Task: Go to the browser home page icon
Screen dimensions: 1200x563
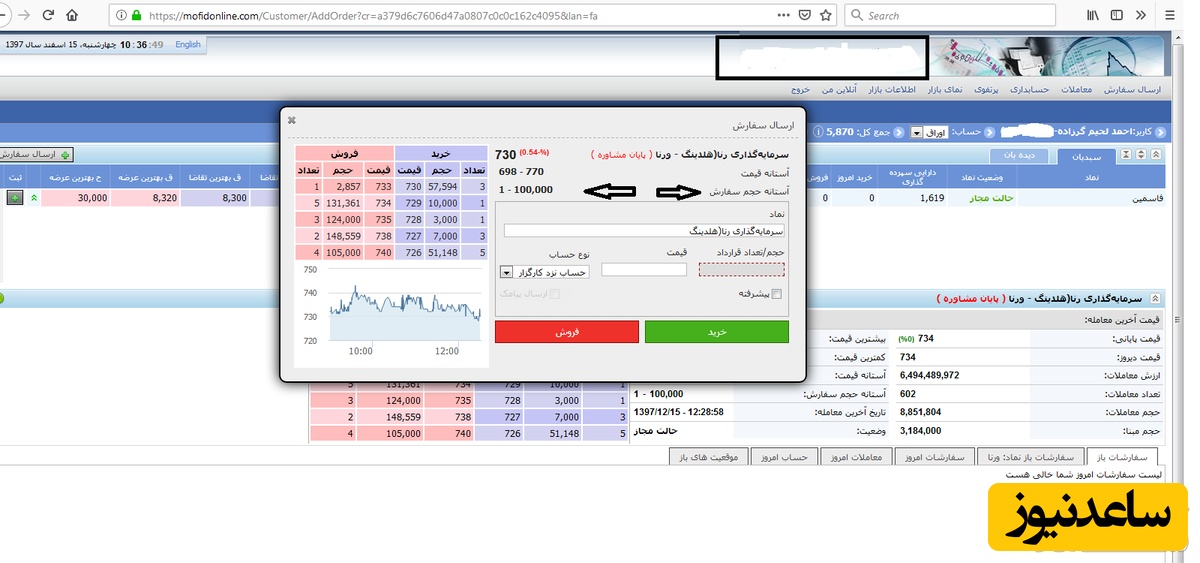Action: tap(72, 16)
